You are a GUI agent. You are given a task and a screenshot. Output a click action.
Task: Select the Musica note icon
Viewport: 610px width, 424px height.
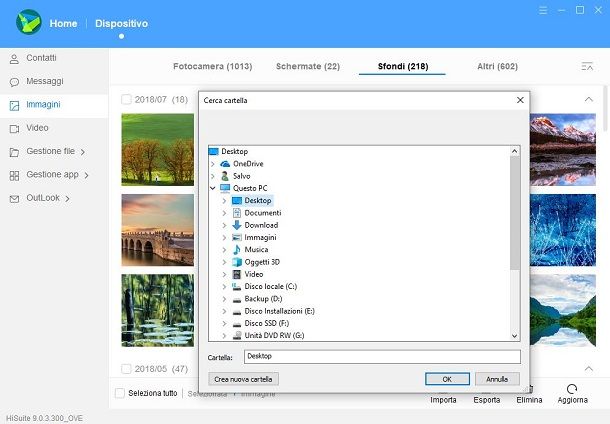pyautogui.click(x=237, y=249)
